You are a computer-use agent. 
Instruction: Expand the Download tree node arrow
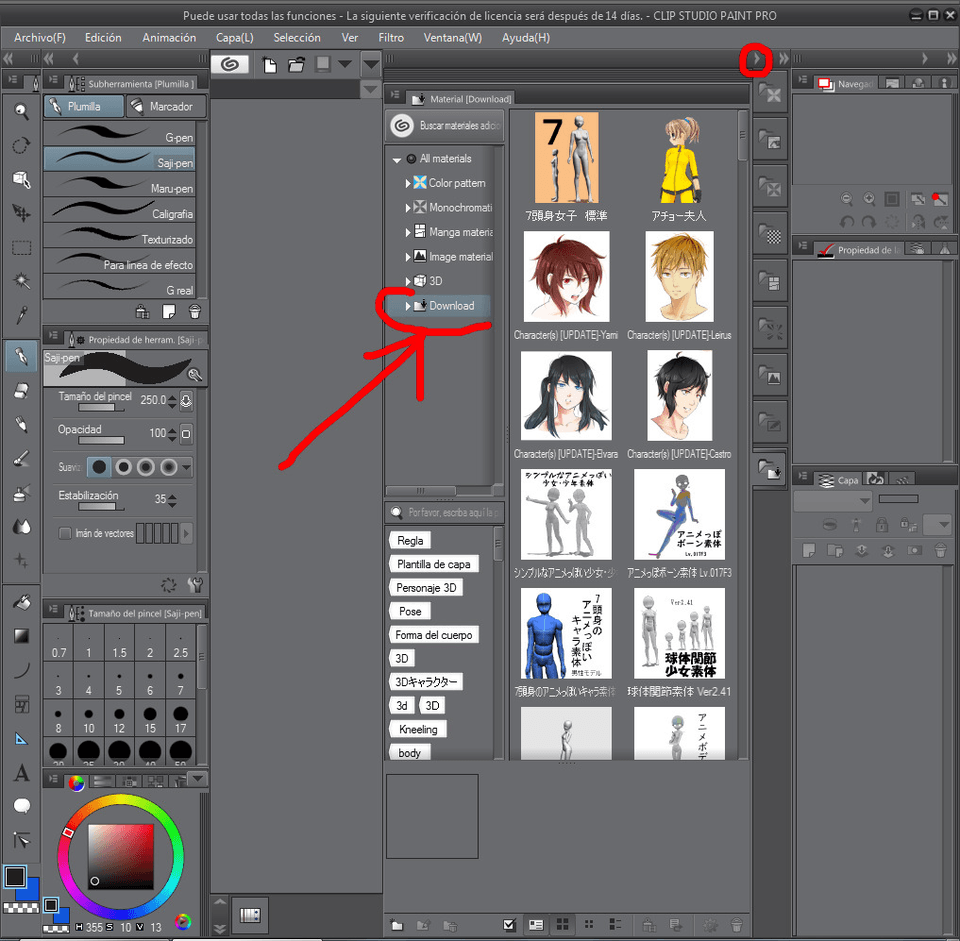(408, 306)
